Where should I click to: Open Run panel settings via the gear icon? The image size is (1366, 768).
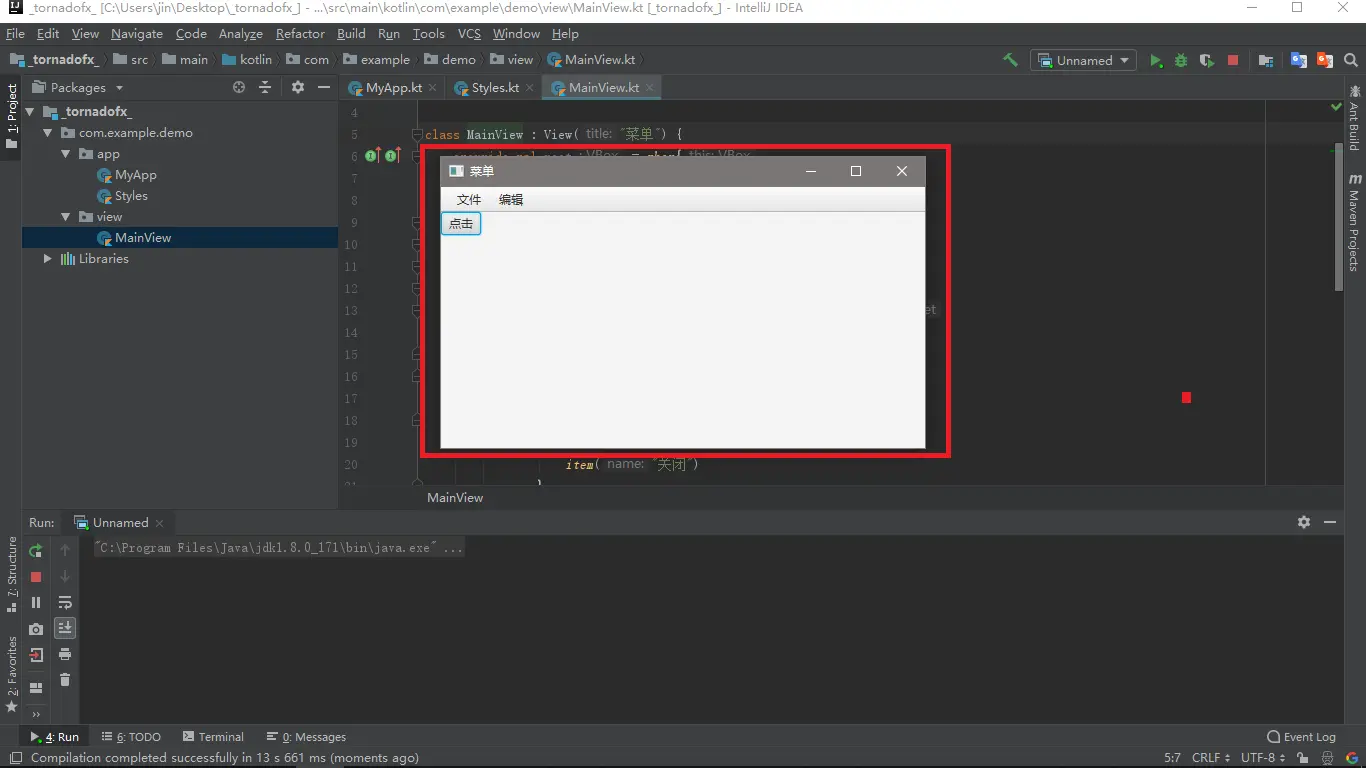pyautogui.click(x=1304, y=522)
